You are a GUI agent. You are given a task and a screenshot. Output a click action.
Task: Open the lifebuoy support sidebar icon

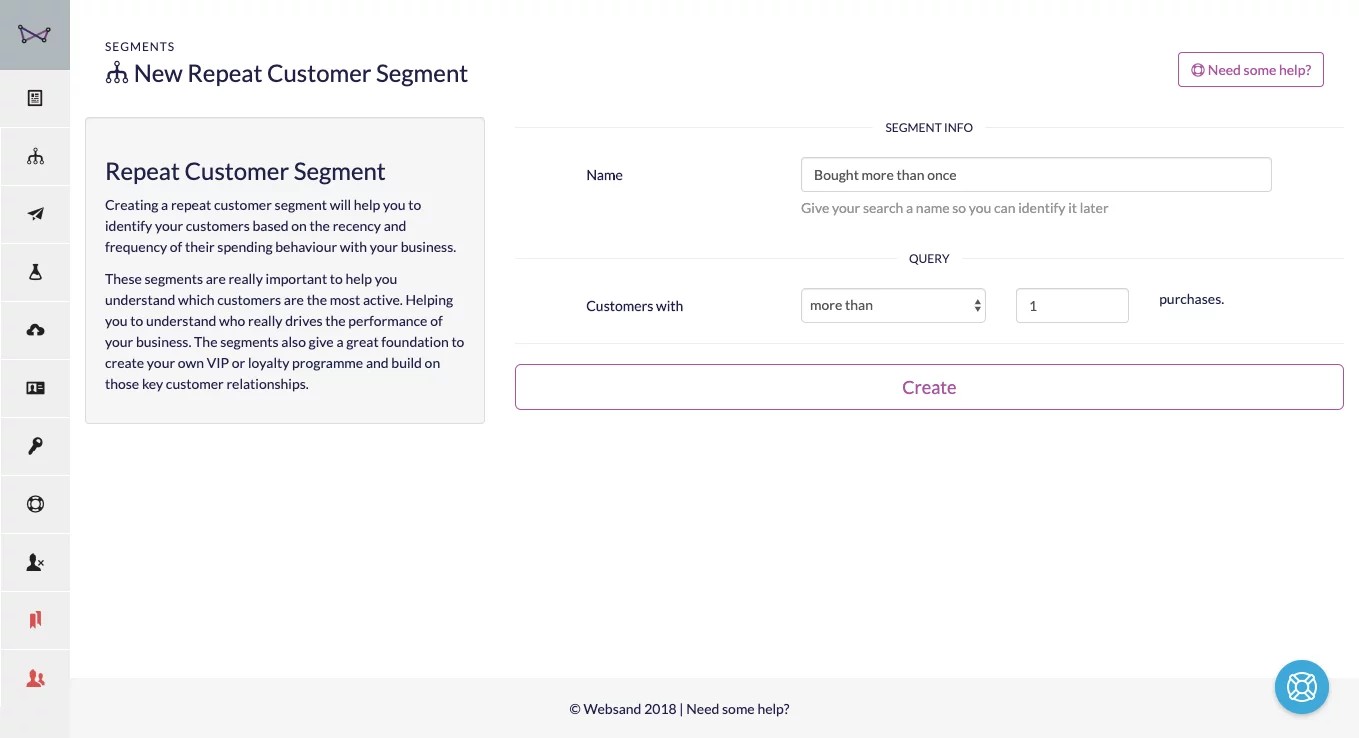point(35,504)
